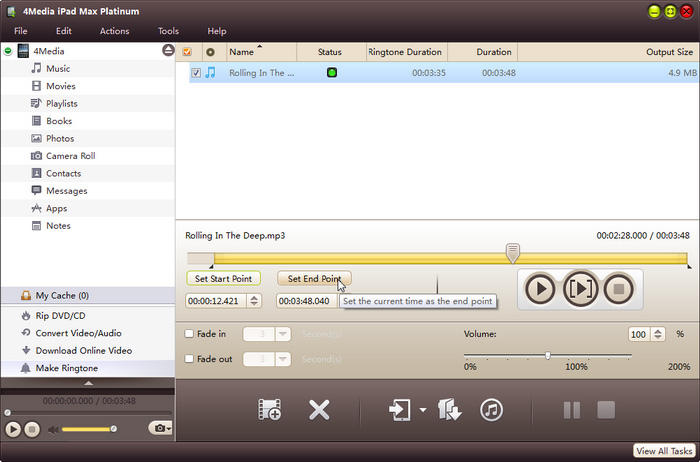Screen dimensions: 700x462
Task: Open the Fade in seconds dropdown
Action: click(x=282, y=334)
